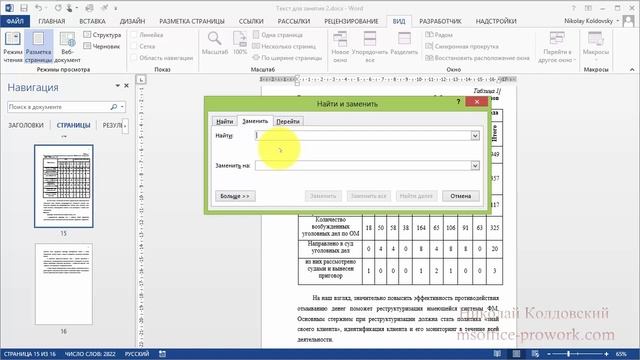Open Quick Access Toolbar customize arrow

pyautogui.click(x=116, y=8)
